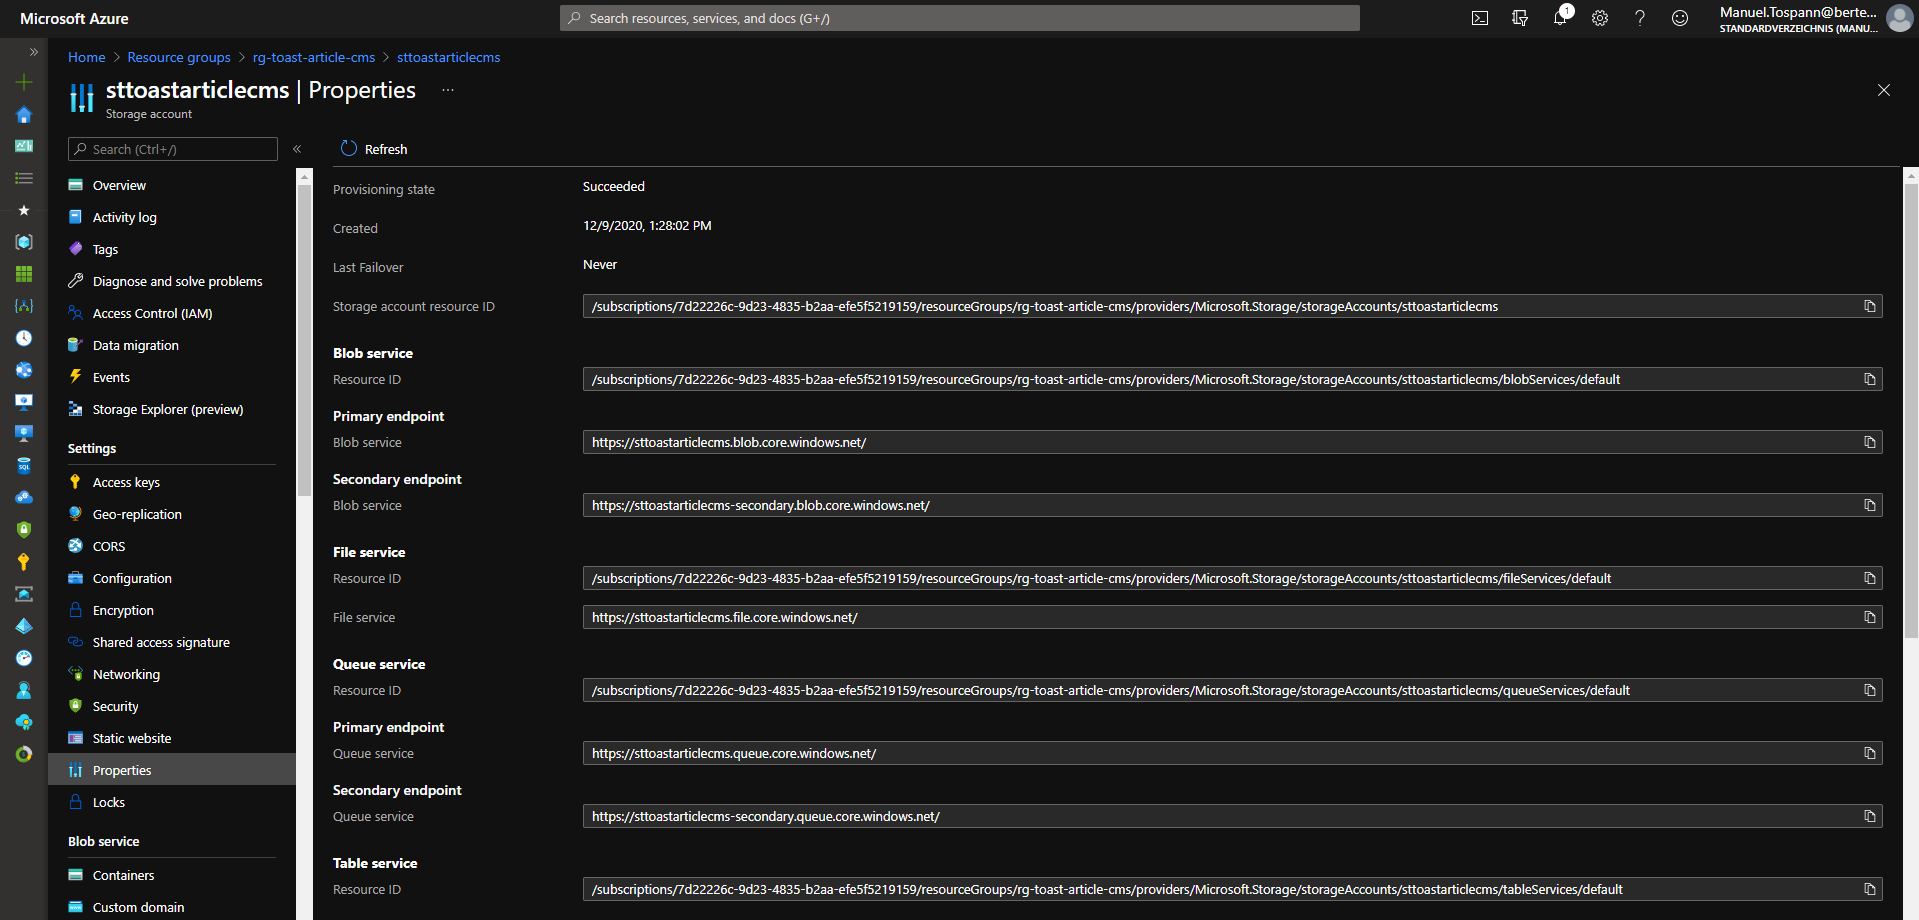1919x920 pixels.
Task: Click the resource menu scrollbar
Action: (x=304, y=340)
